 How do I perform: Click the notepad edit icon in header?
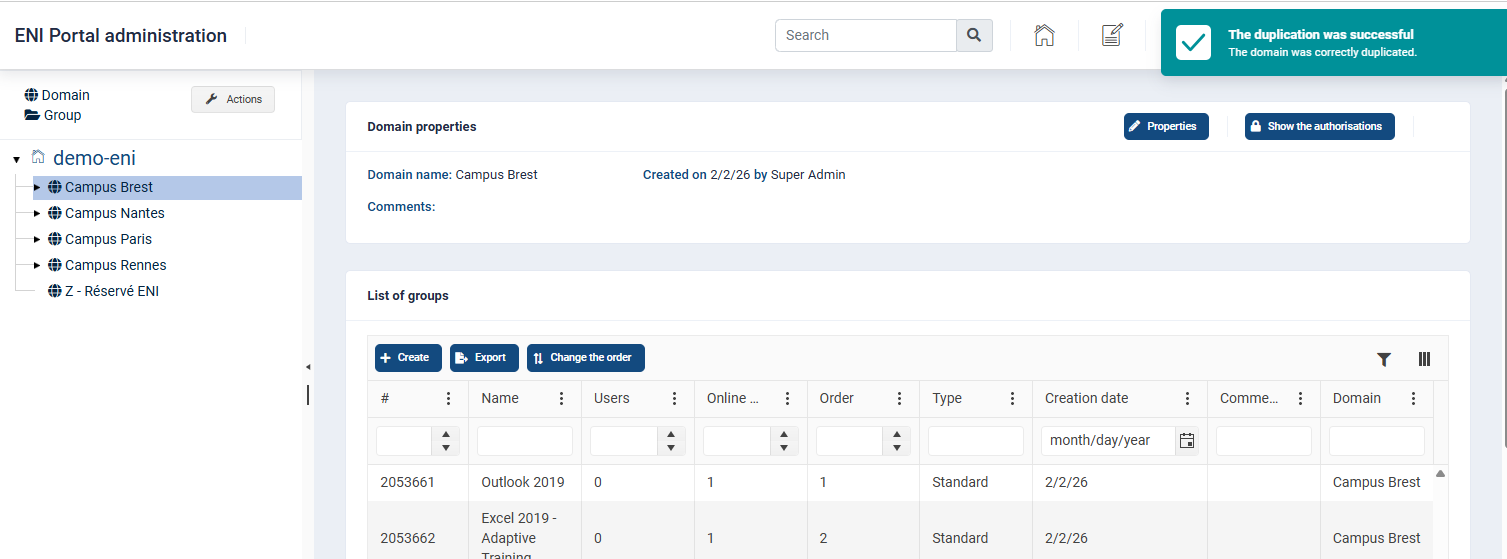pyautogui.click(x=1112, y=35)
